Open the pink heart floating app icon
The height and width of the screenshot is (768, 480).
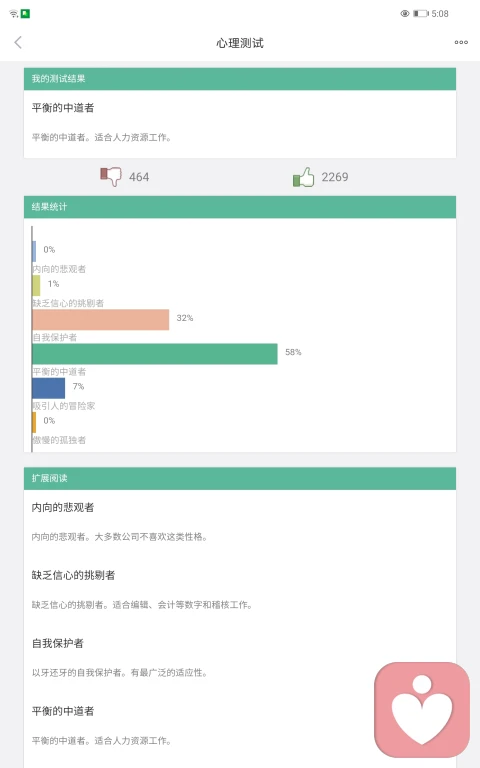tap(422, 710)
